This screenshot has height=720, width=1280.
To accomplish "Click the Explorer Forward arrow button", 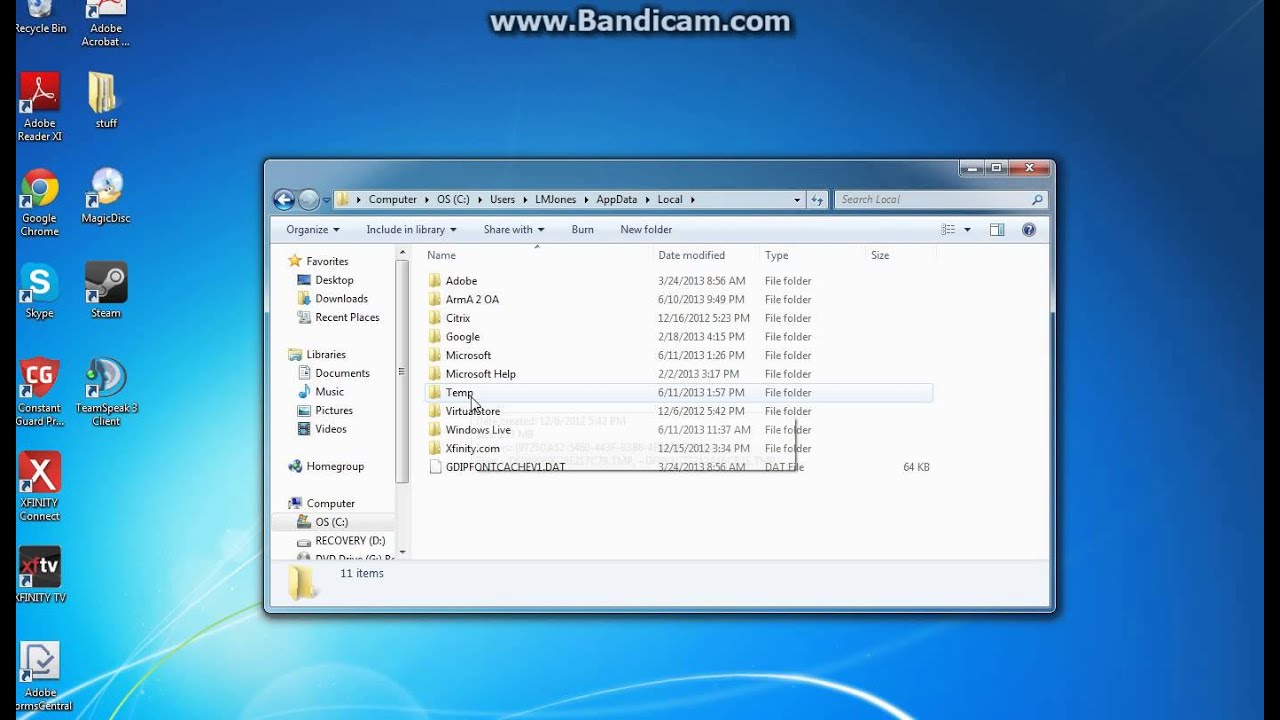I will (309, 199).
